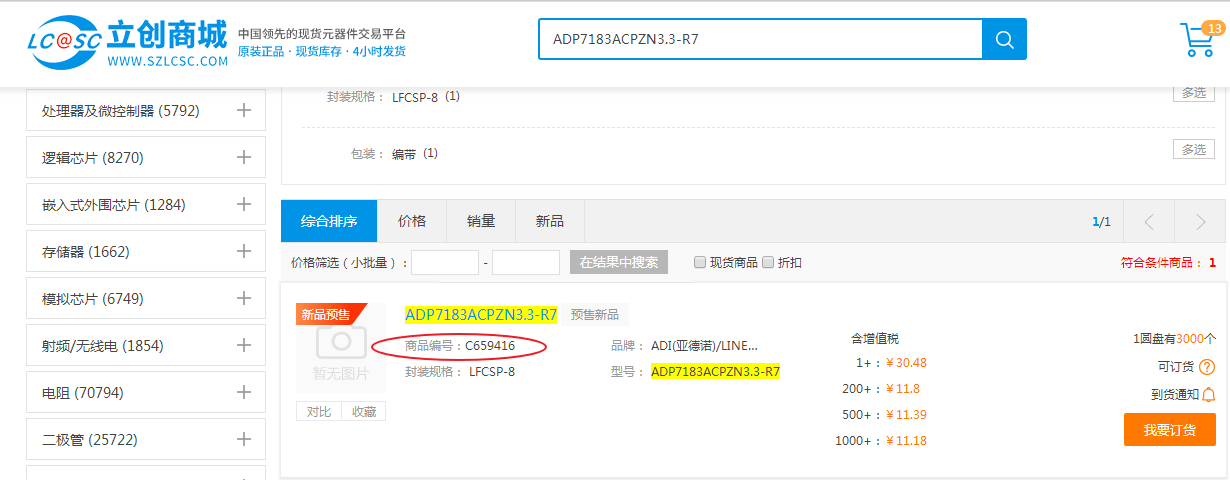The width and height of the screenshot is (1230, 480).
Task: Click 嵌入式外围芯片 (1284) category text
Action: click(x=114, y=205)
